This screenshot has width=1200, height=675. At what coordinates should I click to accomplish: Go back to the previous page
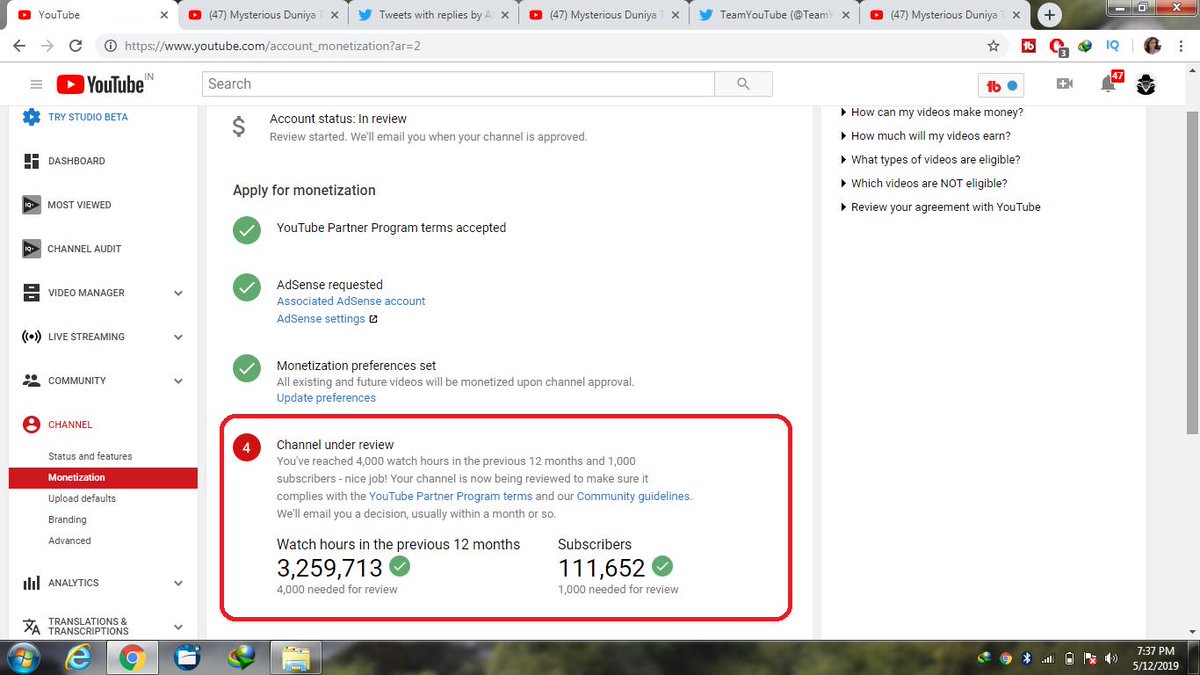20,46
